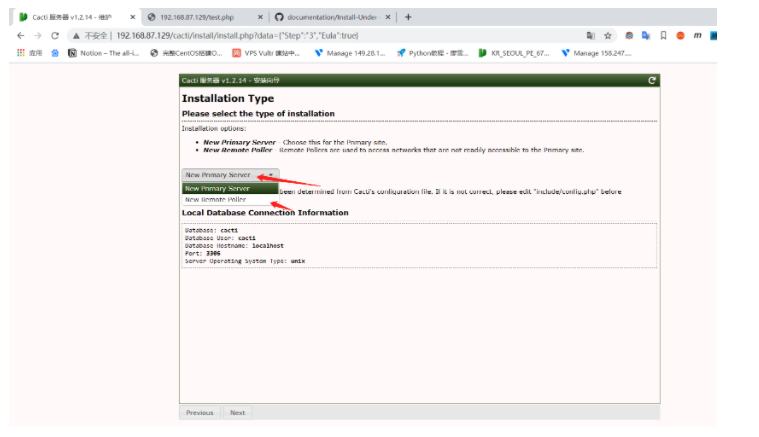Open the Notion bookmark
This screenshot has width=759, height=437.
click(105, 53)
